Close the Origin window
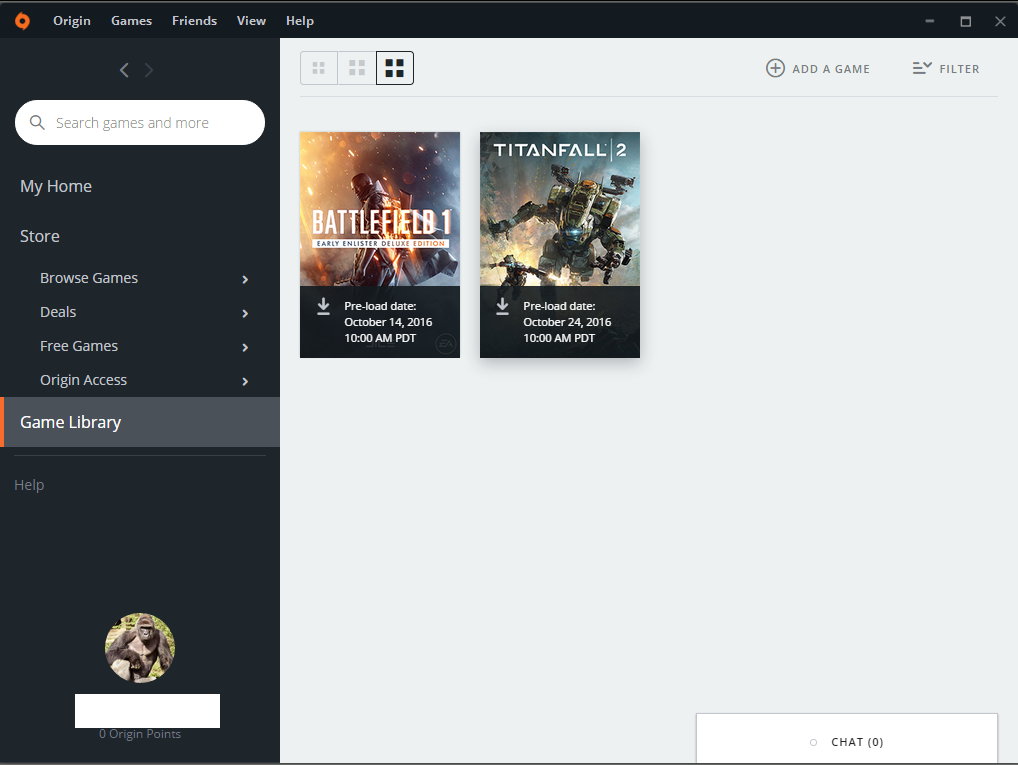The image size is (1018, 765). click(1000, 21)
